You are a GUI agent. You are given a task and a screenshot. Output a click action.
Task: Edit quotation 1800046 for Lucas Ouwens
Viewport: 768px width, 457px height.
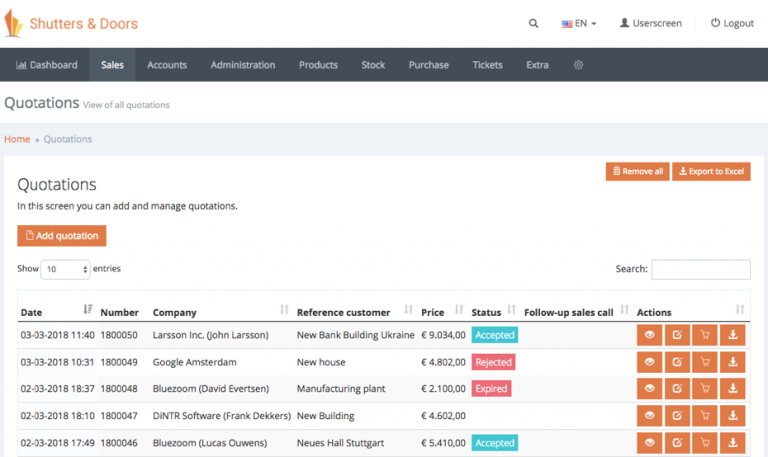pos(677,443)
